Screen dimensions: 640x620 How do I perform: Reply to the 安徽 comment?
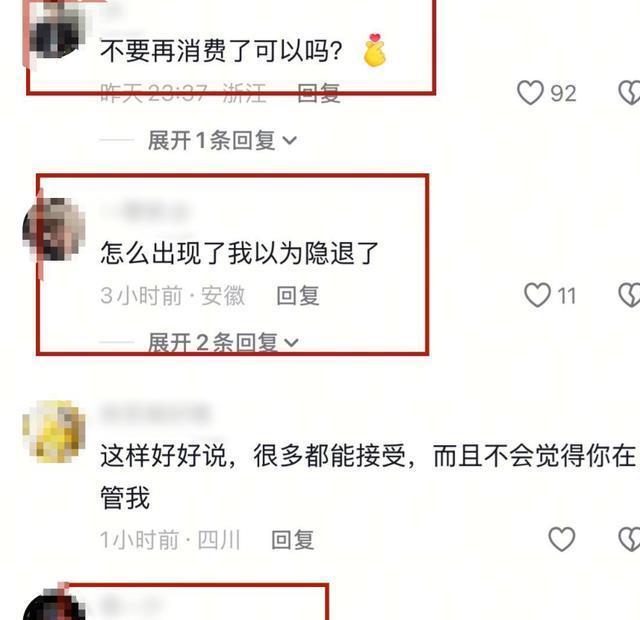pyautogui.click(x=298, y=296)
